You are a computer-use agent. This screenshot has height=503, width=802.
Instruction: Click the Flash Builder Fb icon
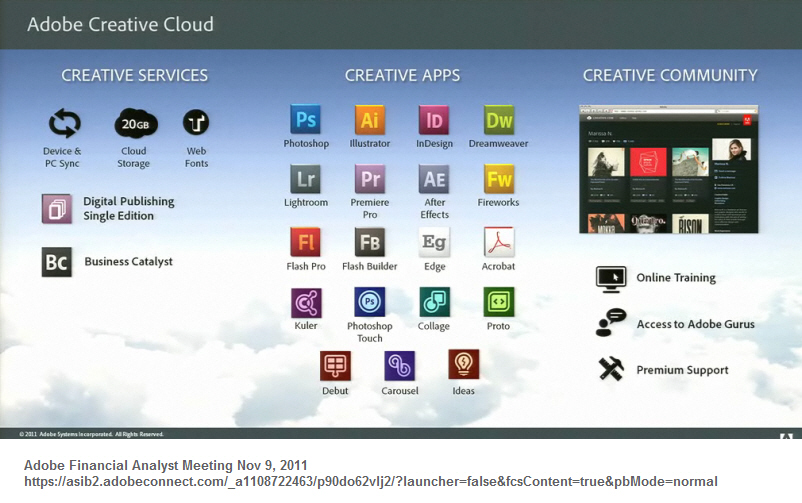[x=369, y=242]
